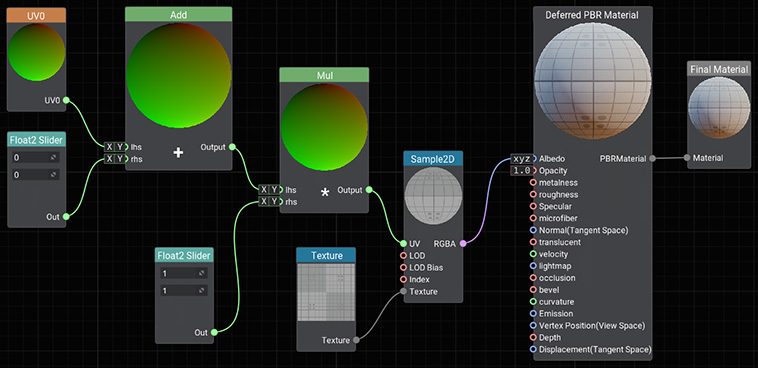Click the xyz swizzle on Albedo
Viewport: 758px width, 368px height.
[x=522, y=158]
